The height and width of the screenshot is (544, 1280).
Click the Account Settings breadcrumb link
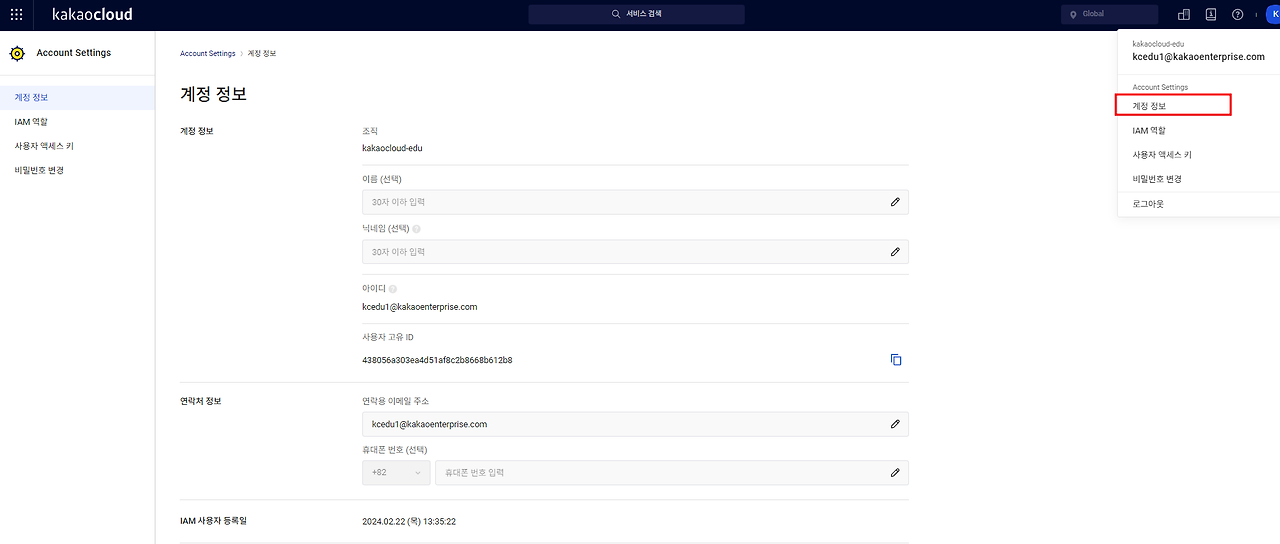[x=208, y=53]
